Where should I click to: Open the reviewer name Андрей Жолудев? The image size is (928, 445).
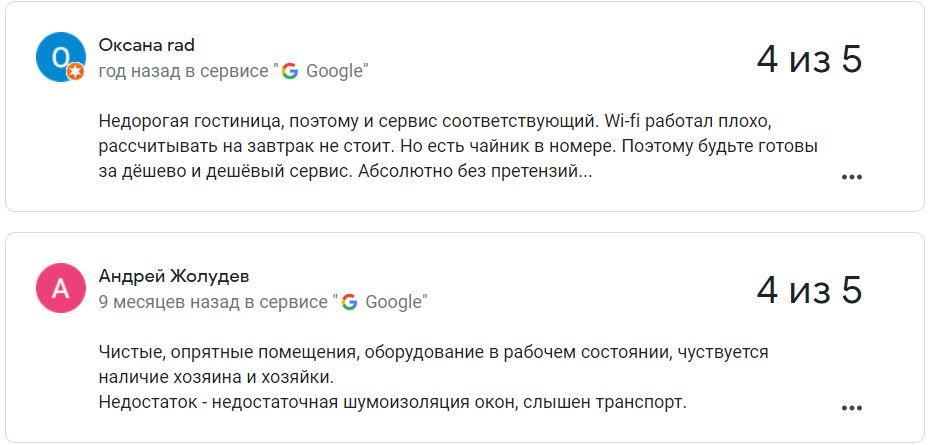[x=174, y=276]
